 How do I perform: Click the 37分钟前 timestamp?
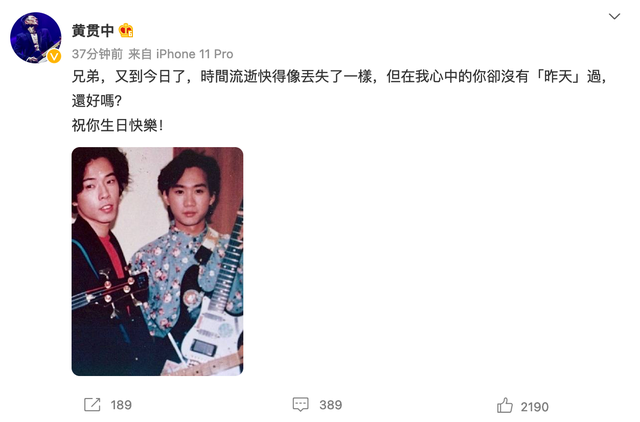pyautogui.click(x=97, y=54)
